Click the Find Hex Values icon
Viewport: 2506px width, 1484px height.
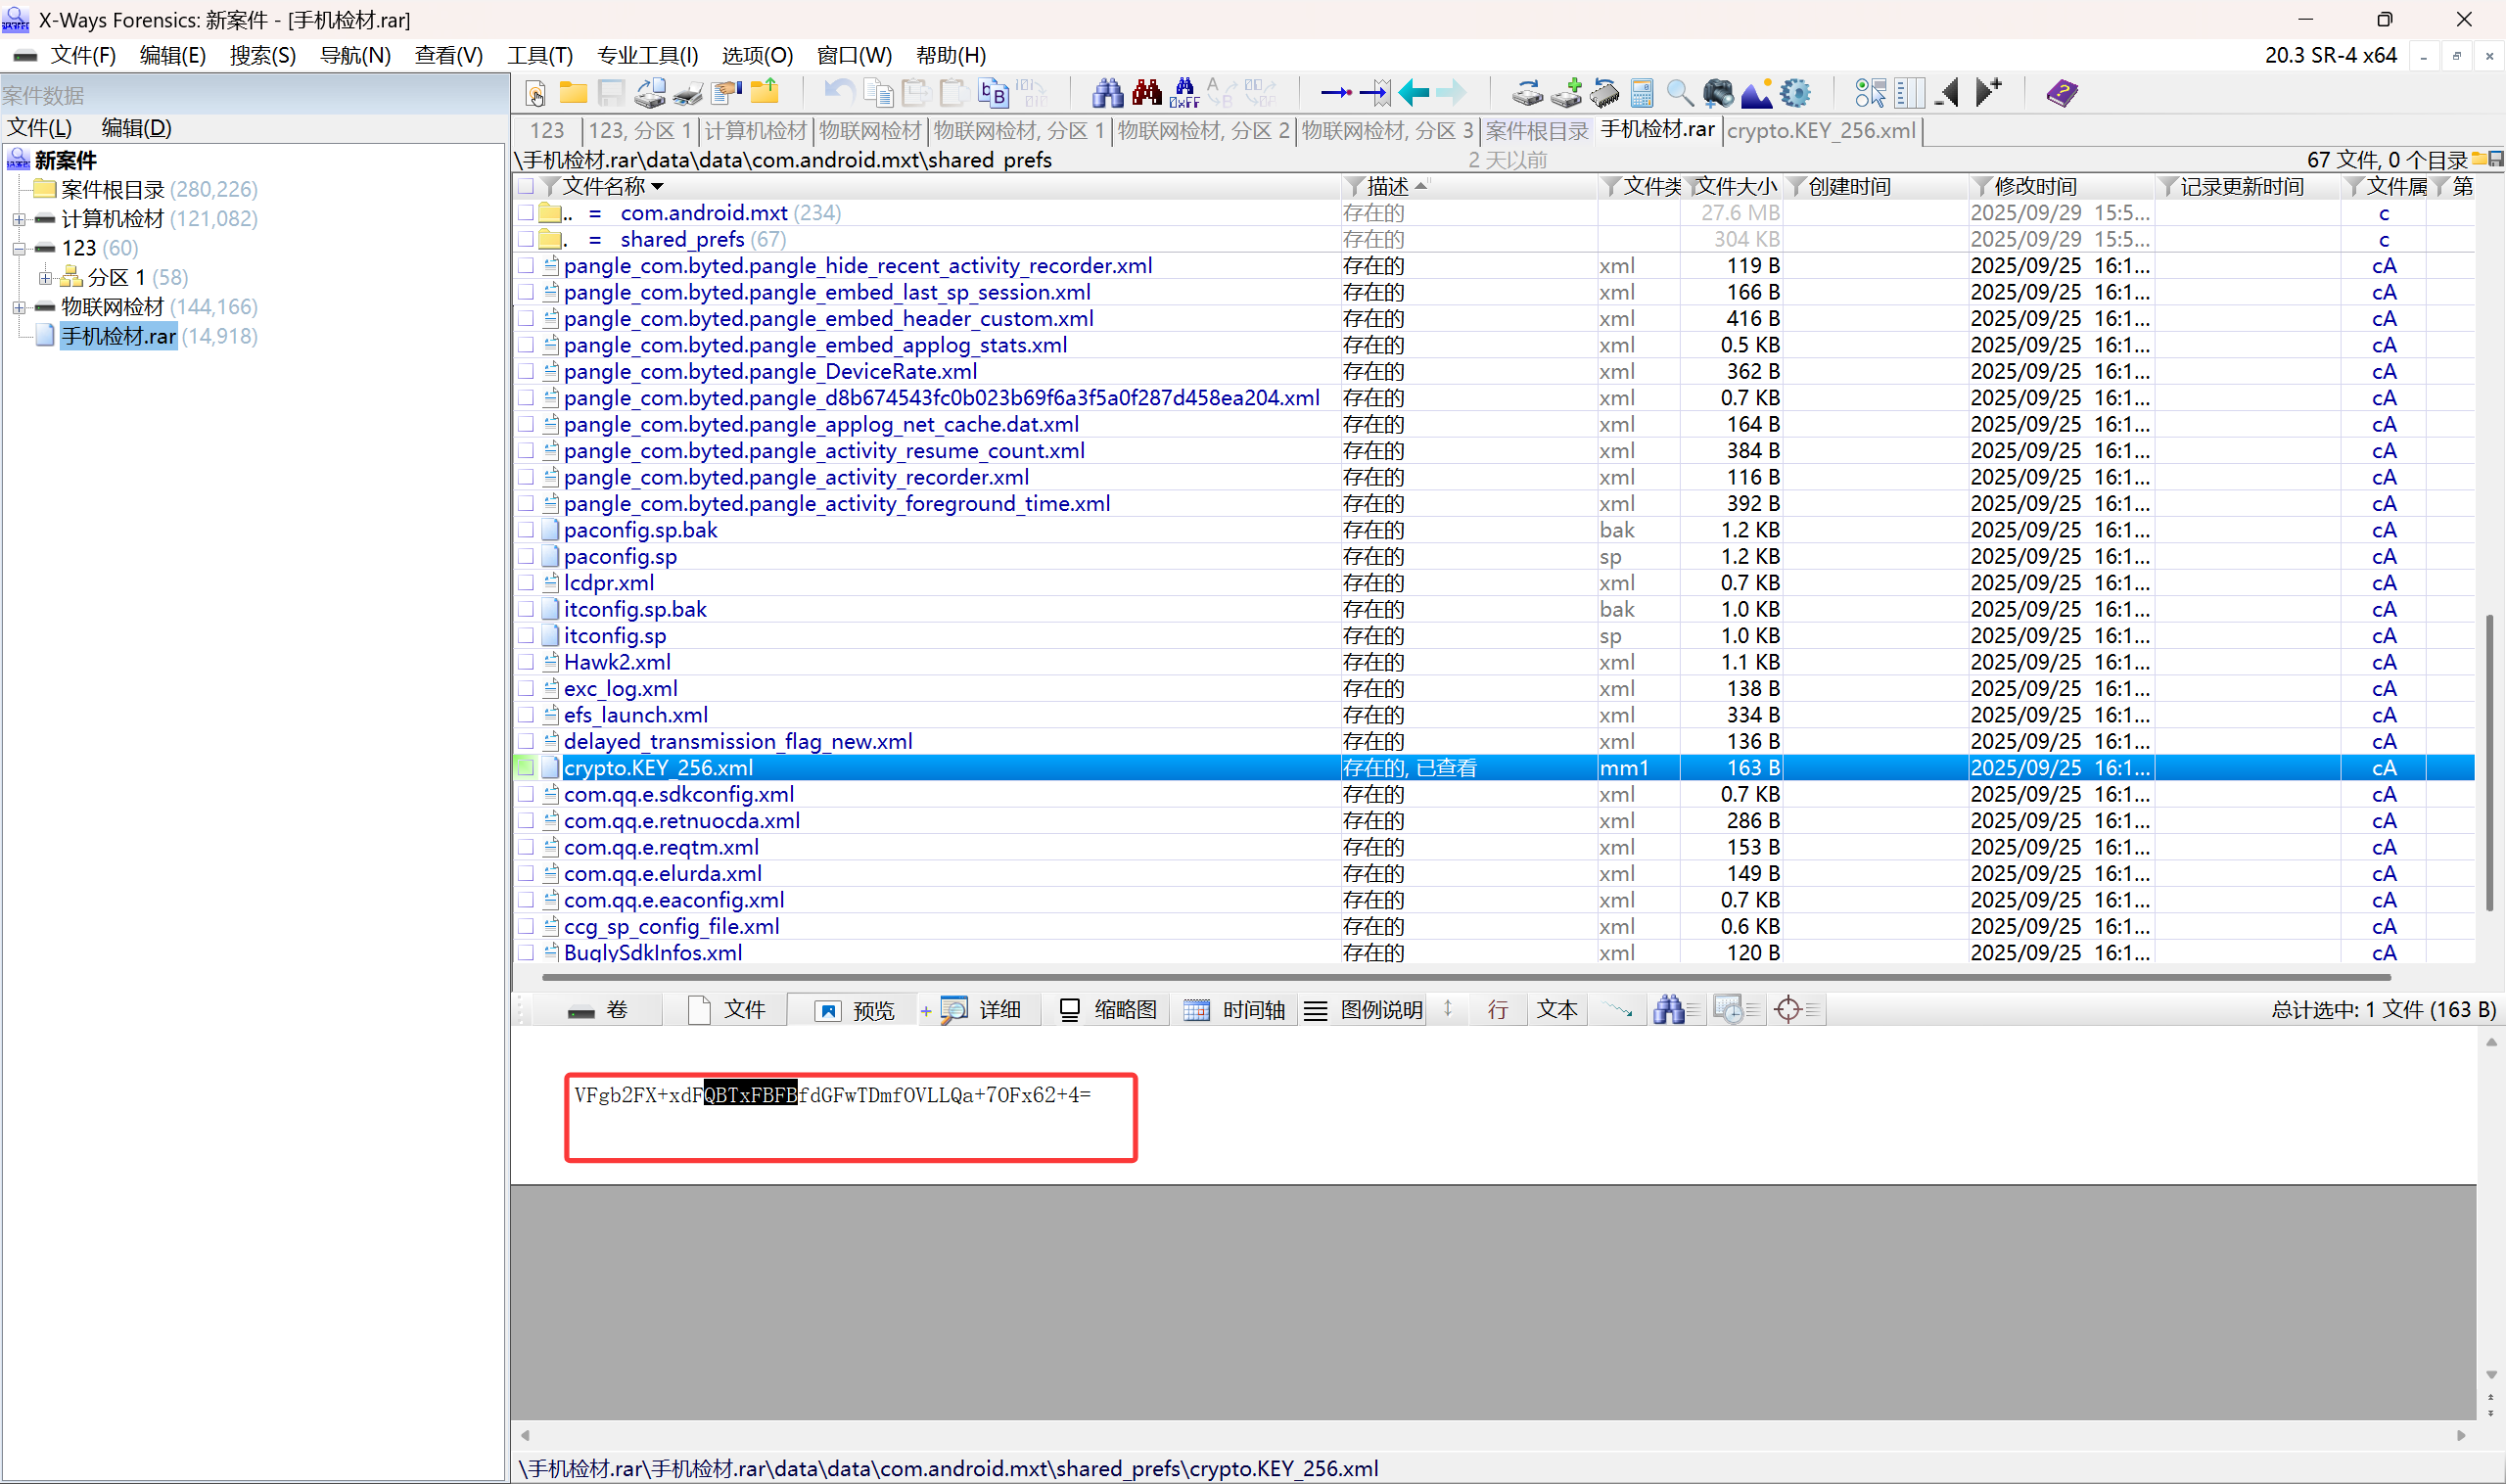coord(1184,93)
